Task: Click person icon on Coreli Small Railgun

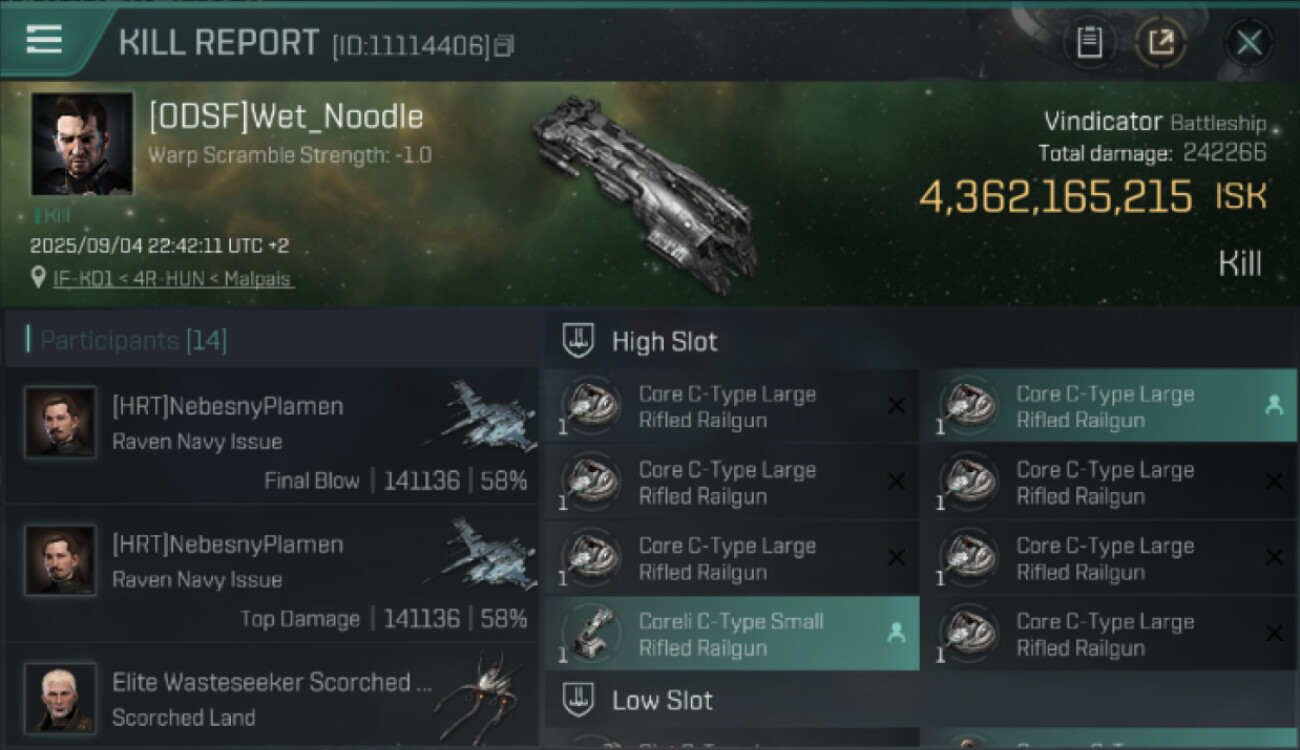Action: coord(896,632)
